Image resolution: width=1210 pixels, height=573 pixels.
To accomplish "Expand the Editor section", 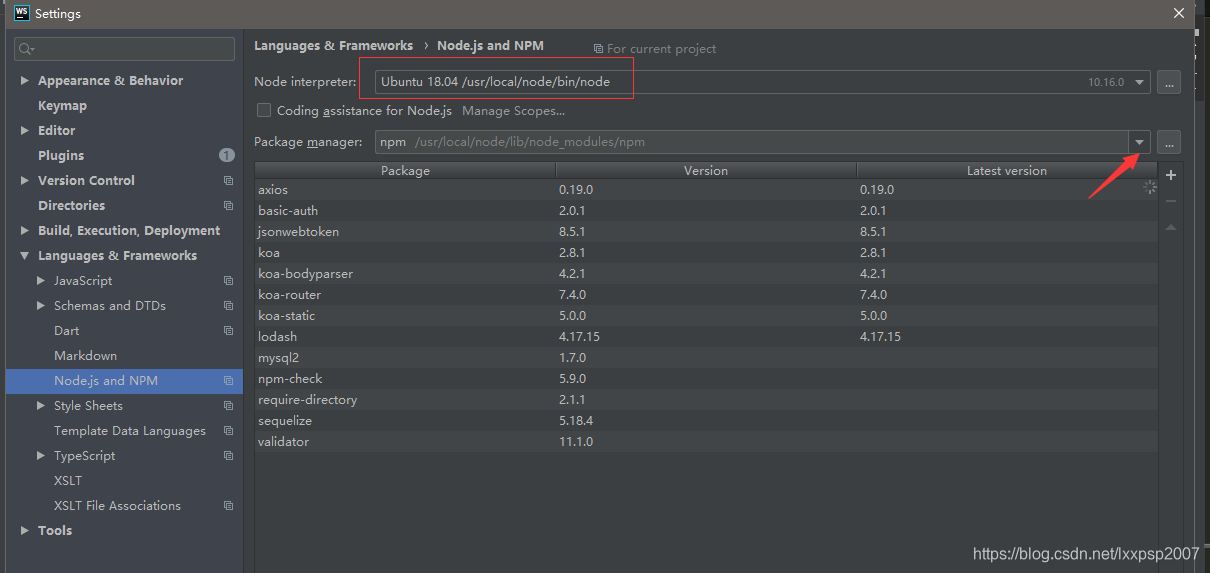I will coord(24,130).
